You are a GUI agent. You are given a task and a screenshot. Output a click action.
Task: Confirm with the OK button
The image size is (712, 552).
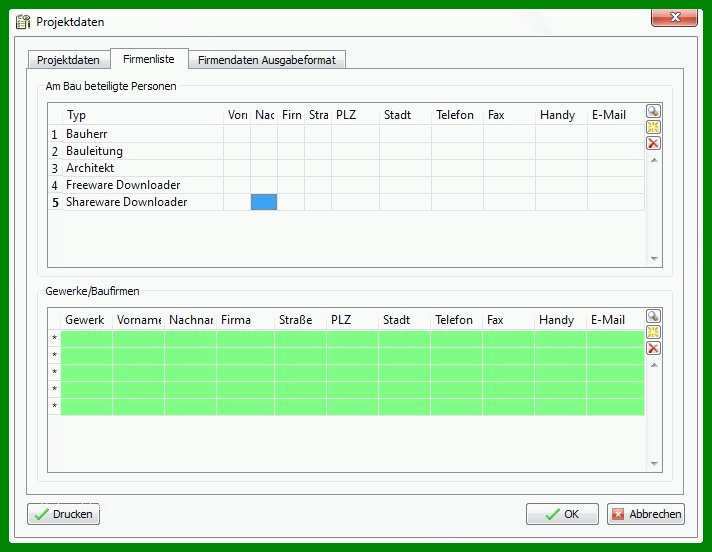(x=562, y=514)
